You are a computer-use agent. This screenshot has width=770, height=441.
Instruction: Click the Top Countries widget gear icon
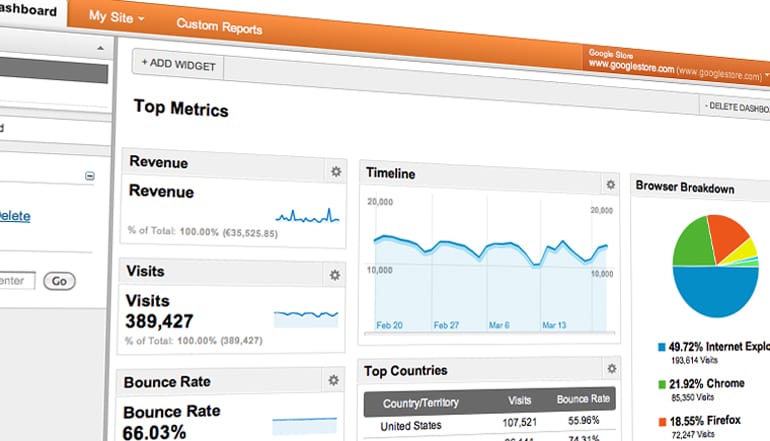click(x=610, y=369)
